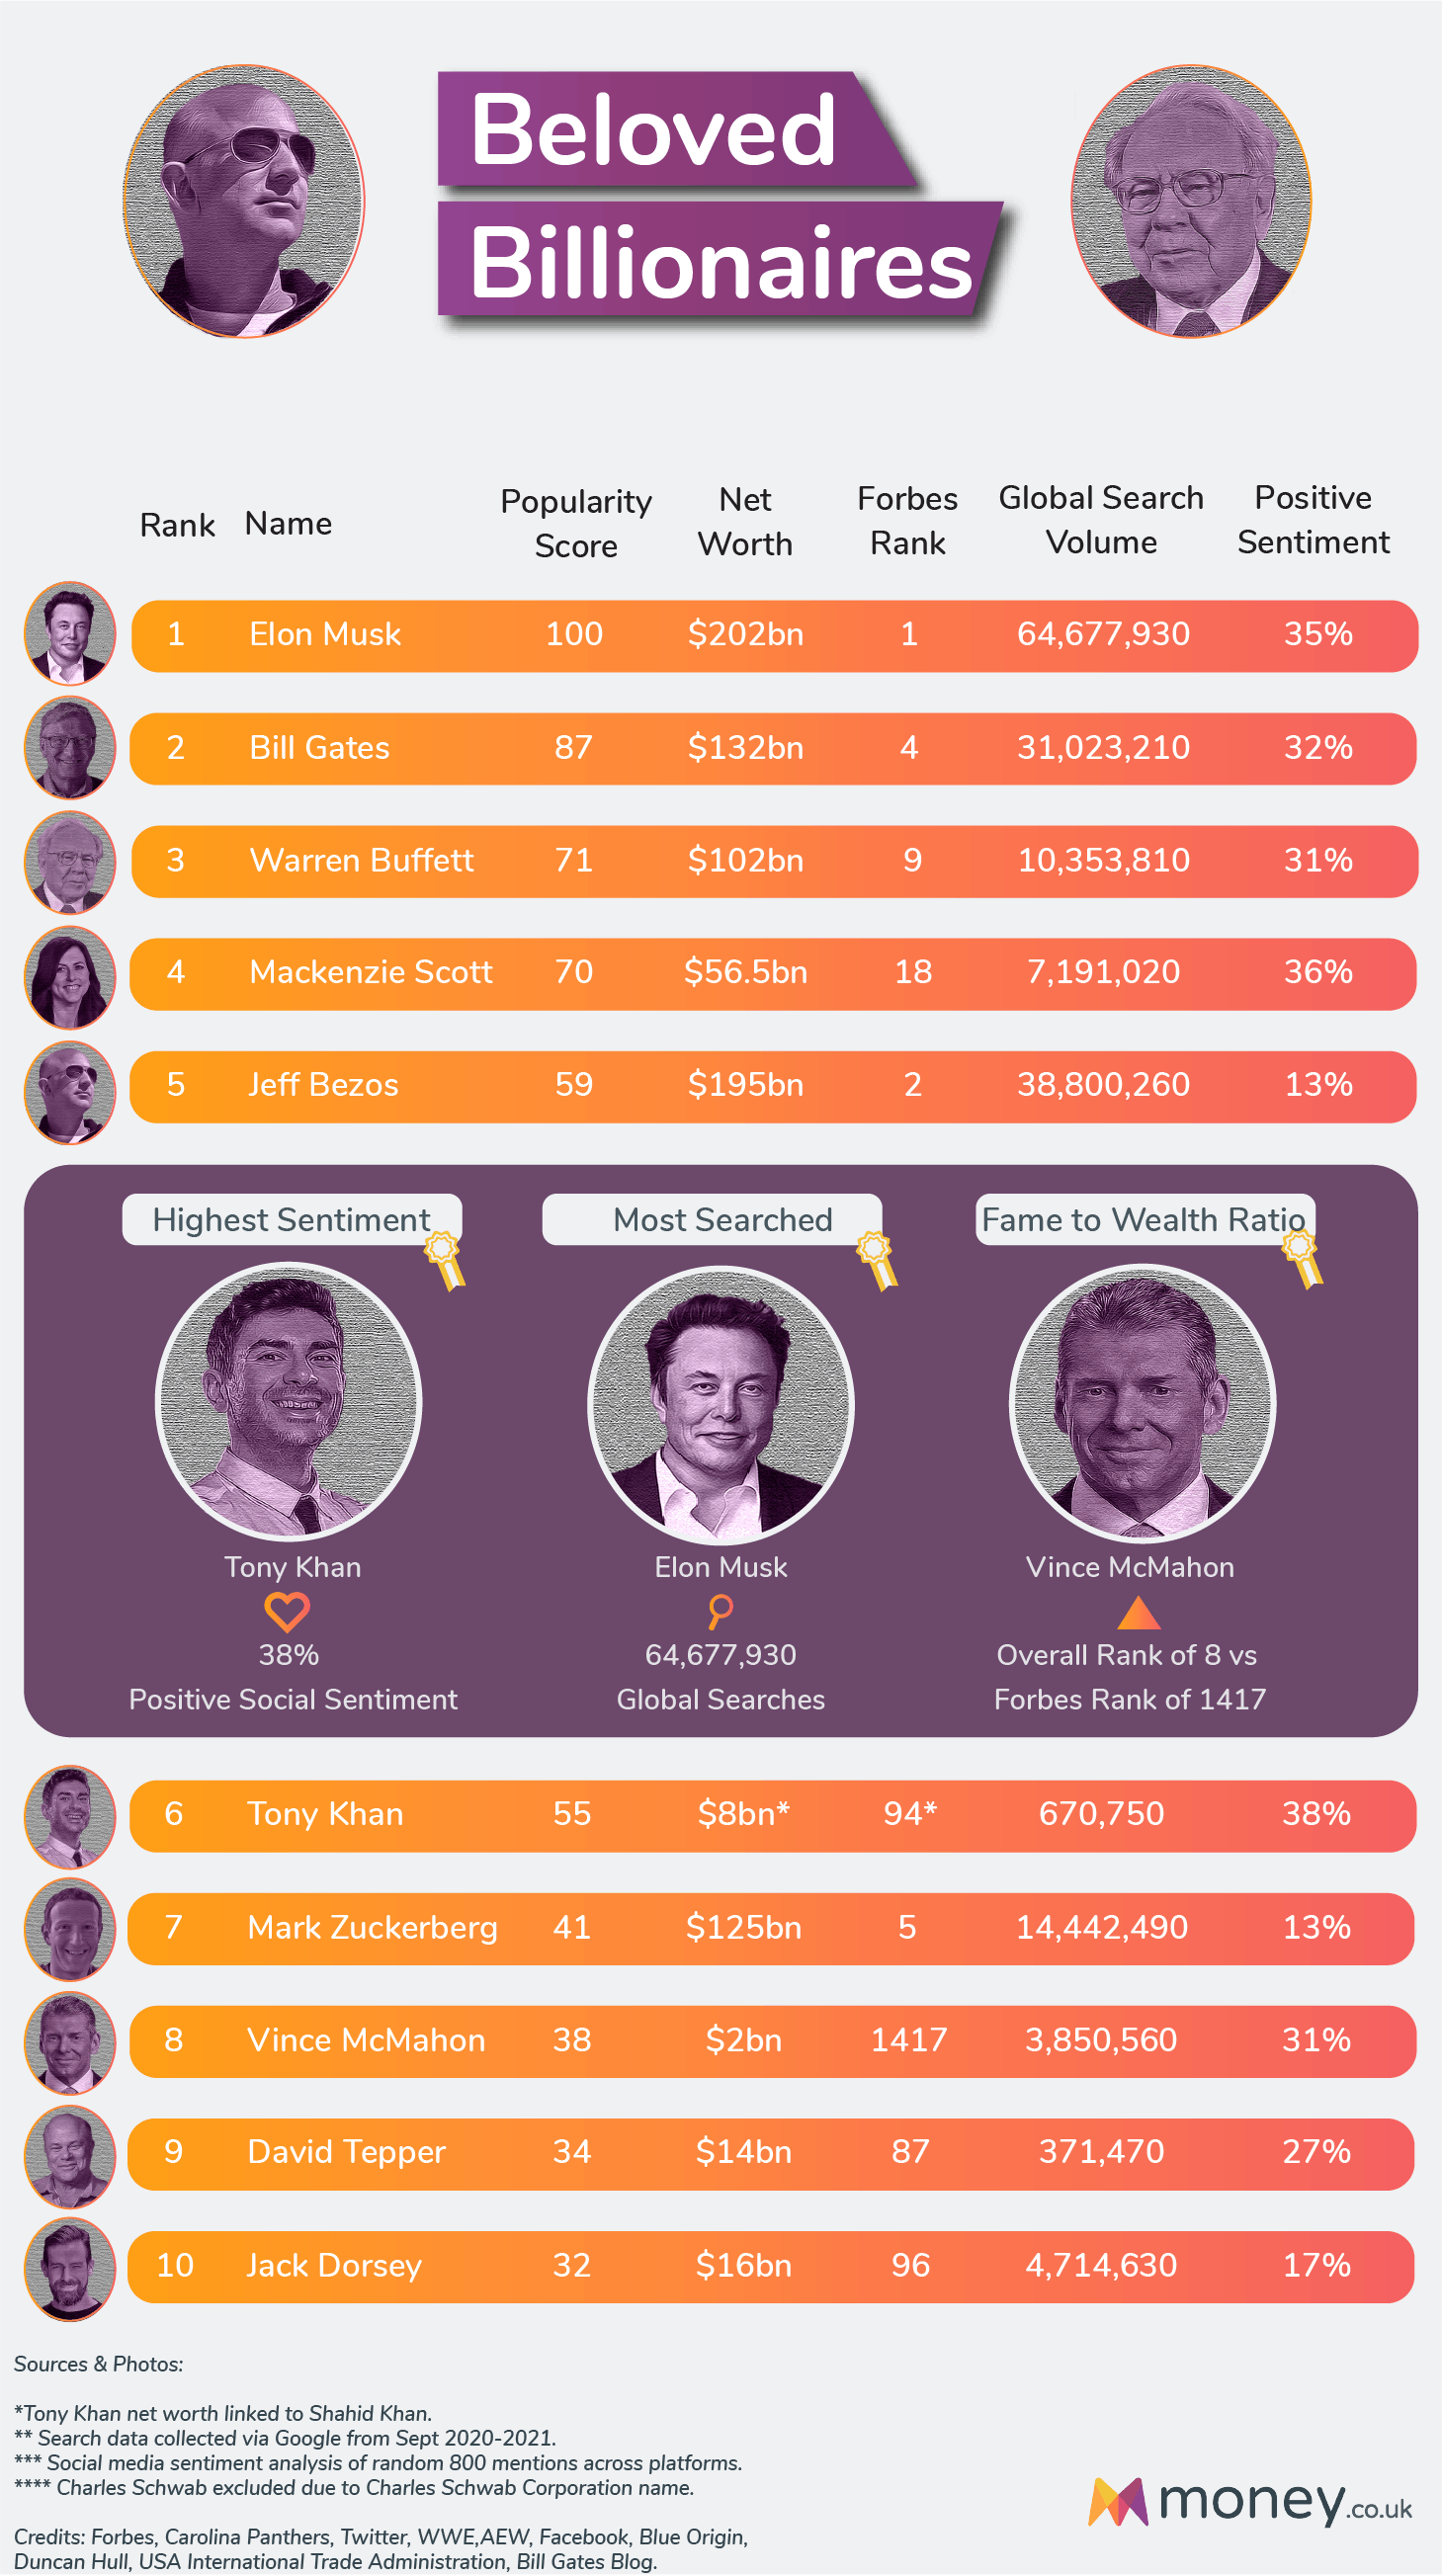The width and height of the screenshot is (1442, 2576).
Task: Click the ribbon beside Fame to Wealth Ratio
Action: (1303, 1258)
